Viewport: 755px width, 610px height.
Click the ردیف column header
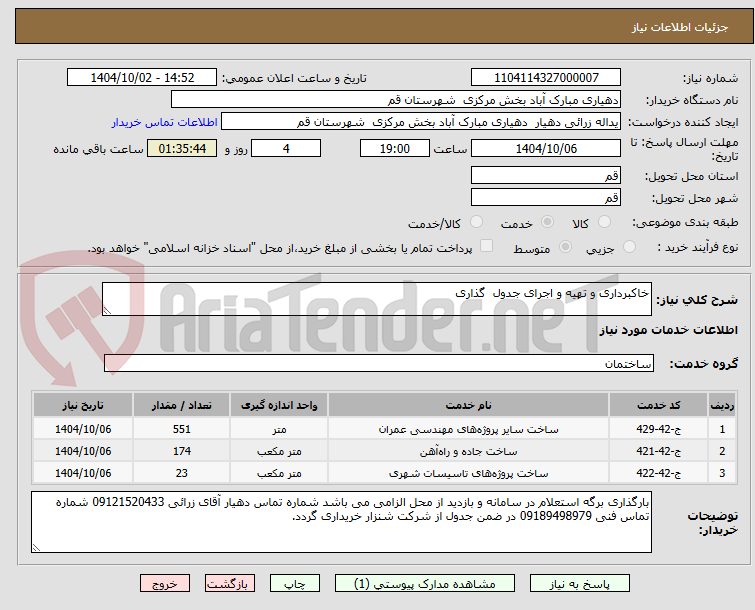(722, 405)
